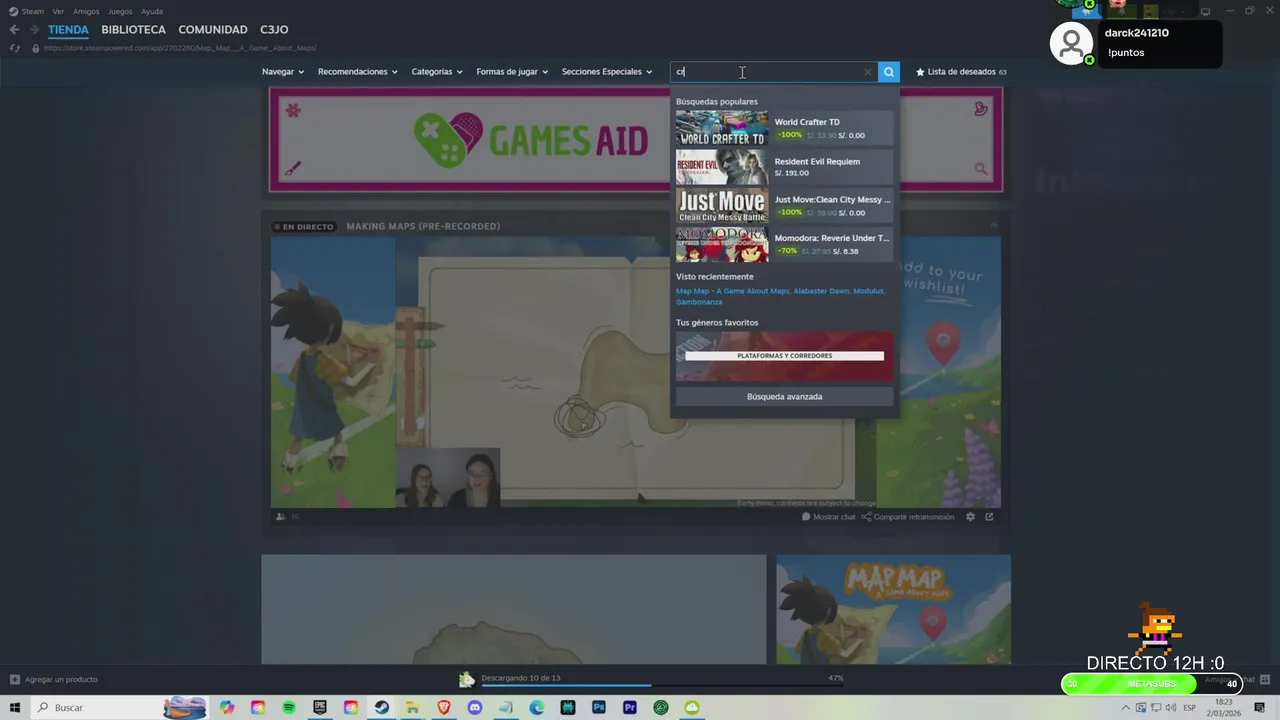Select Resident Evil Requiem suggestion

(784, 167)
